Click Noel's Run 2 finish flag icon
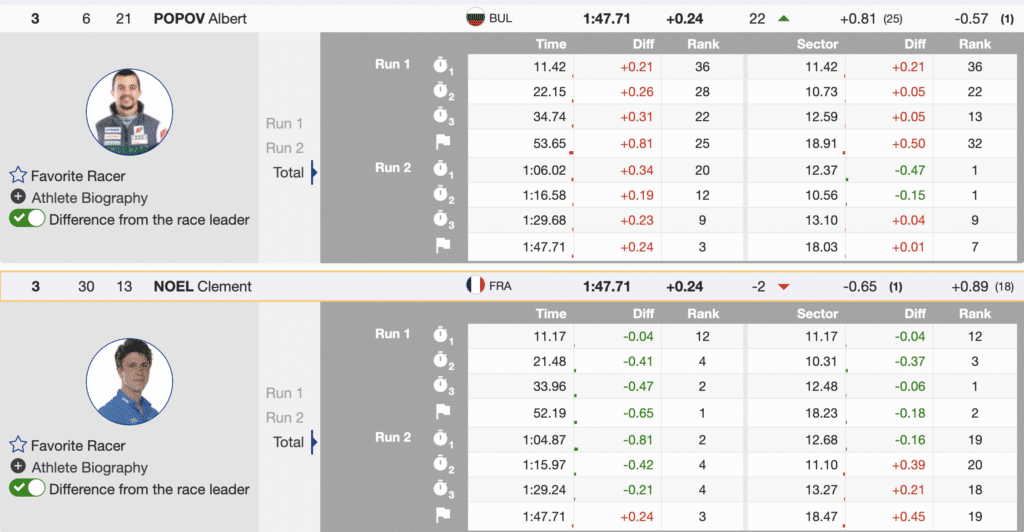 [x=443, y=514]
